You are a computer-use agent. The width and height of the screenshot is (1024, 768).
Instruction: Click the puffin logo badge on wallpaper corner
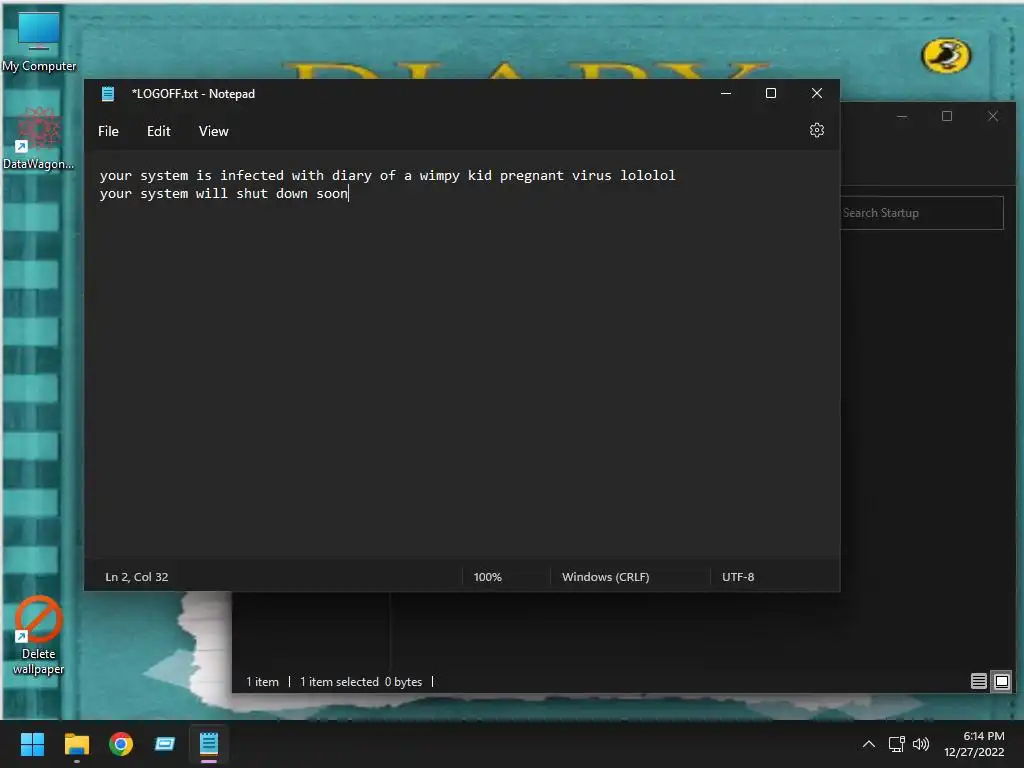946,56
